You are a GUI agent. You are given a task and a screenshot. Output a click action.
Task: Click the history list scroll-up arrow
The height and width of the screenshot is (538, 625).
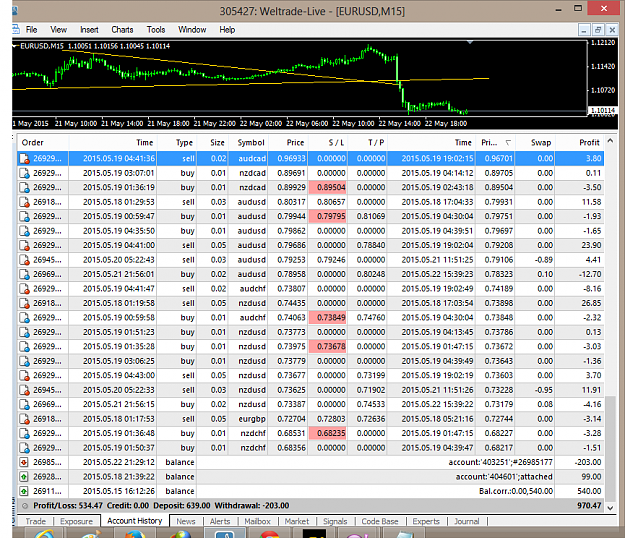point(610,141)
